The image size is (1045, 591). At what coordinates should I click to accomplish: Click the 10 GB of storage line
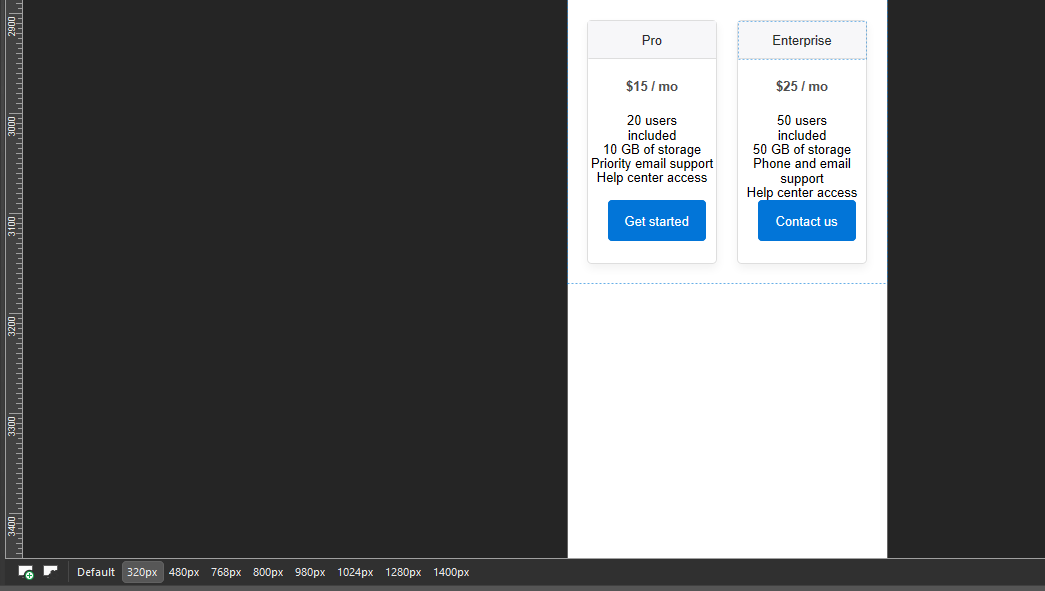coord(652,149)
